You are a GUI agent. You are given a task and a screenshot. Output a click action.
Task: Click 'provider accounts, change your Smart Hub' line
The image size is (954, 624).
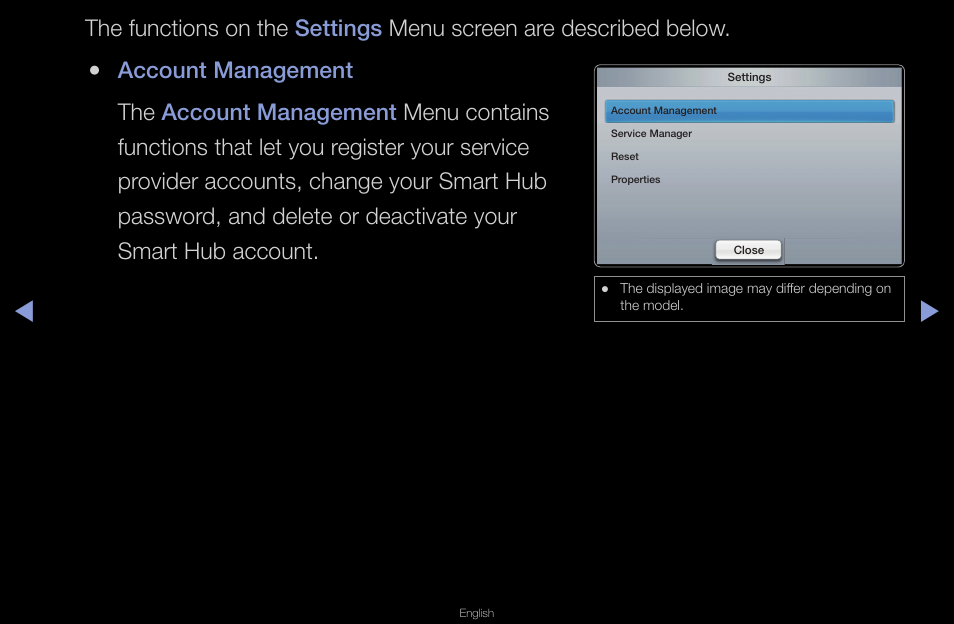pos(332,182)
